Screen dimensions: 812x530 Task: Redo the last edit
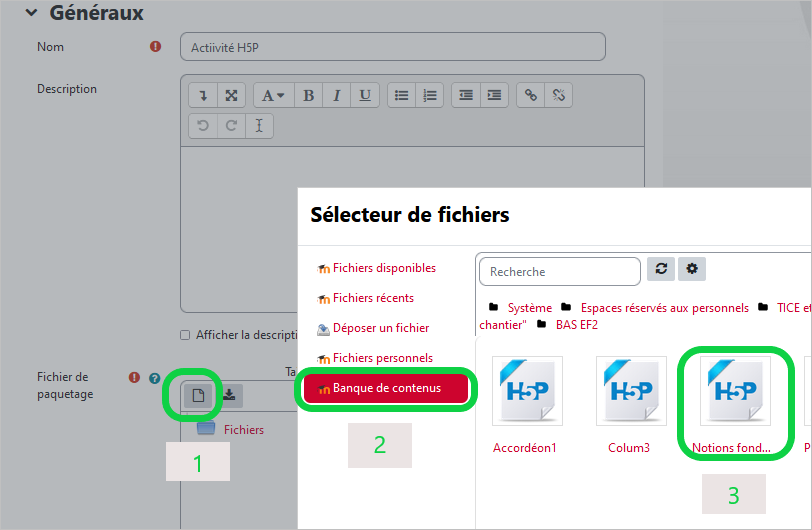231,126
